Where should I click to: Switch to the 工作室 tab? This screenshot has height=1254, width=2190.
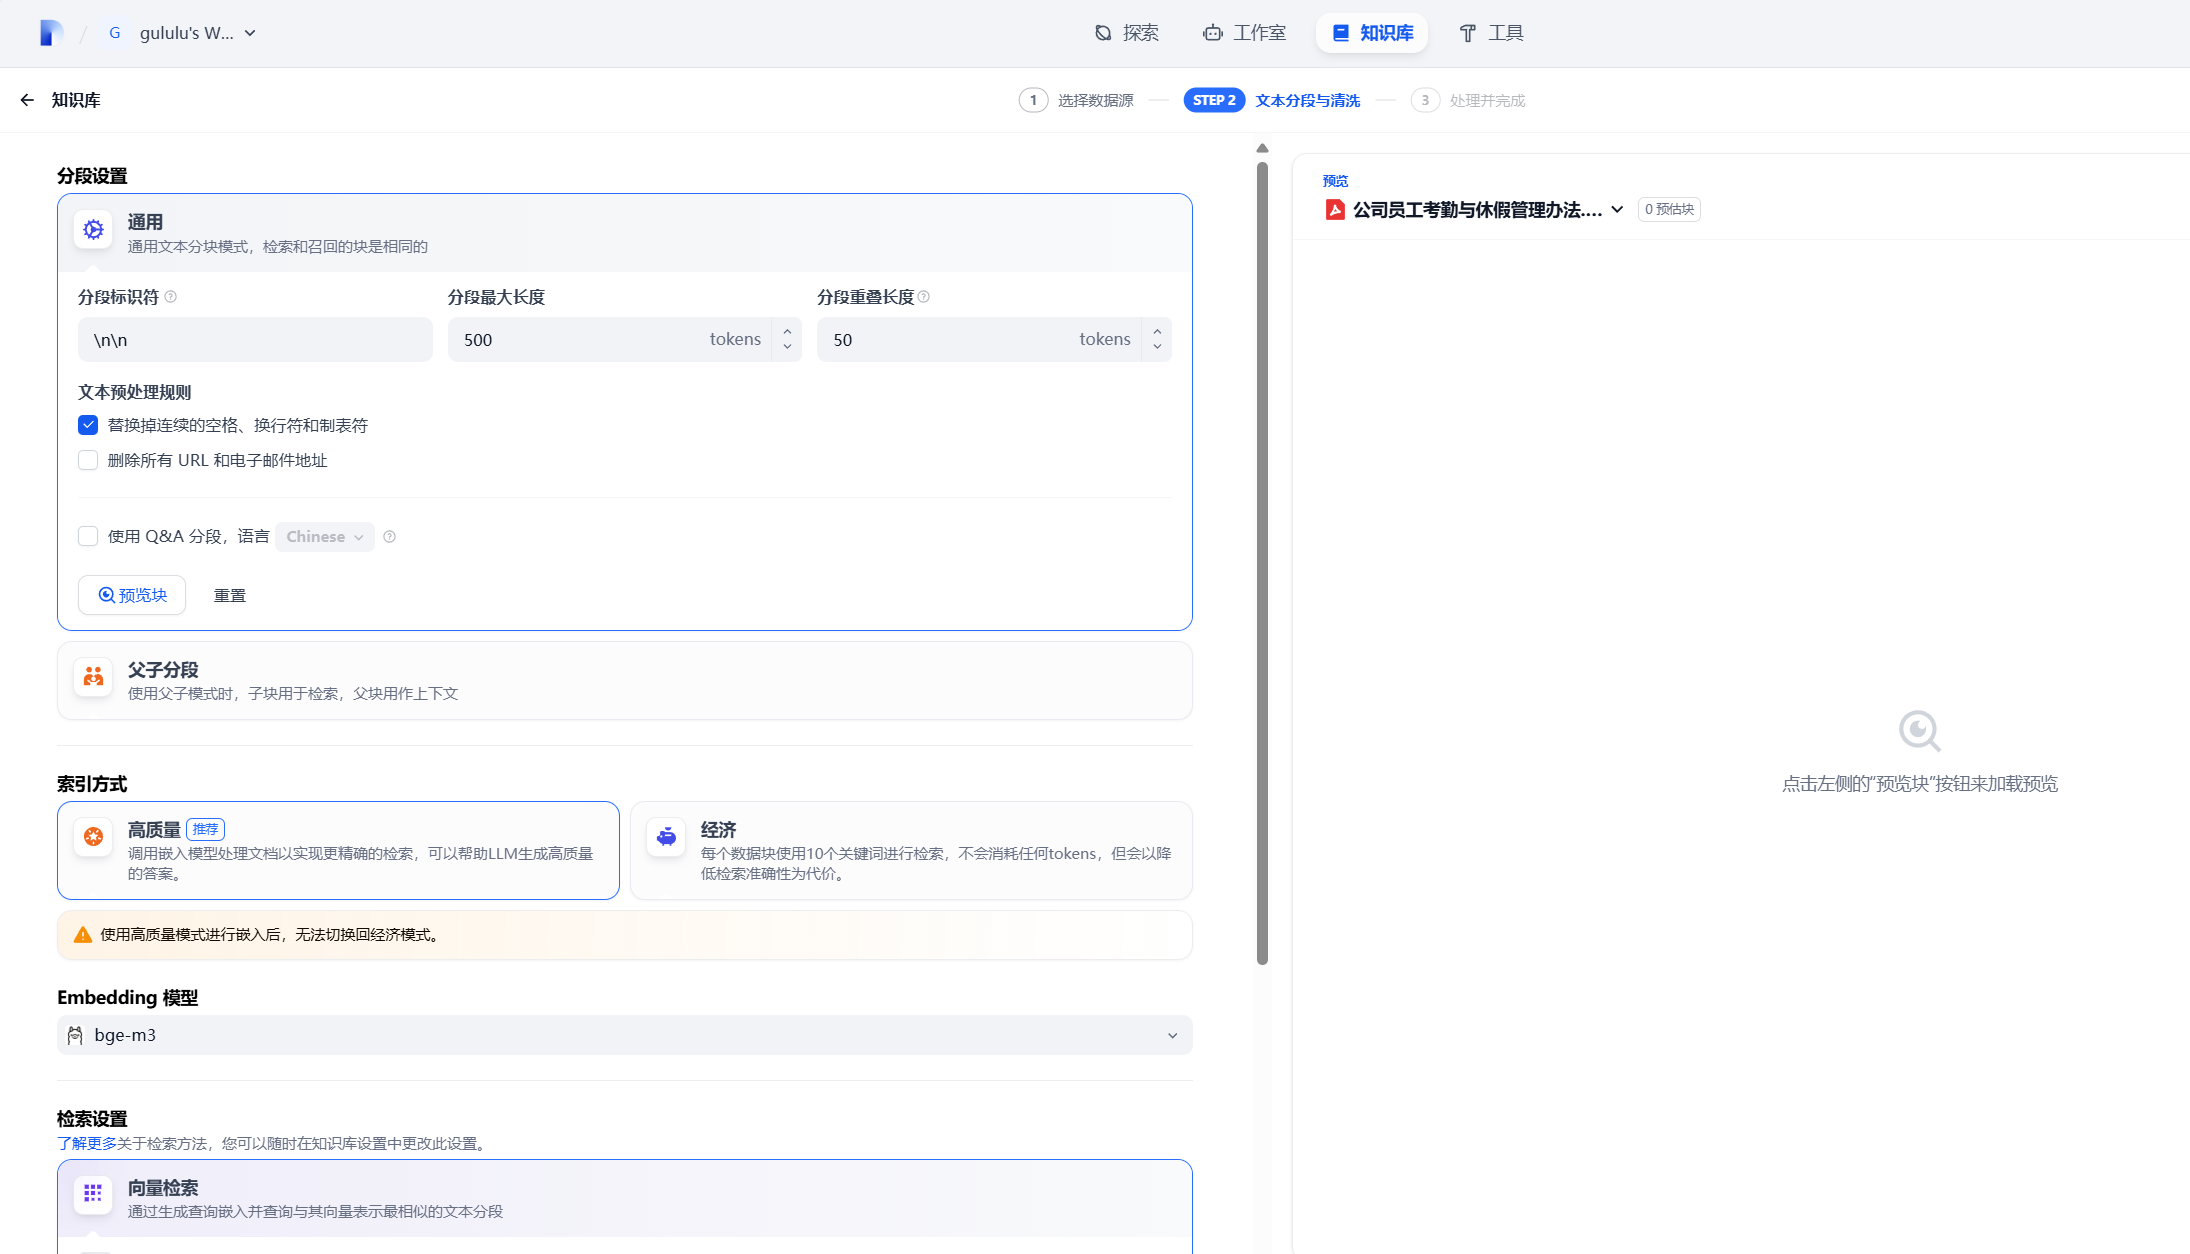click(1245, 33)
